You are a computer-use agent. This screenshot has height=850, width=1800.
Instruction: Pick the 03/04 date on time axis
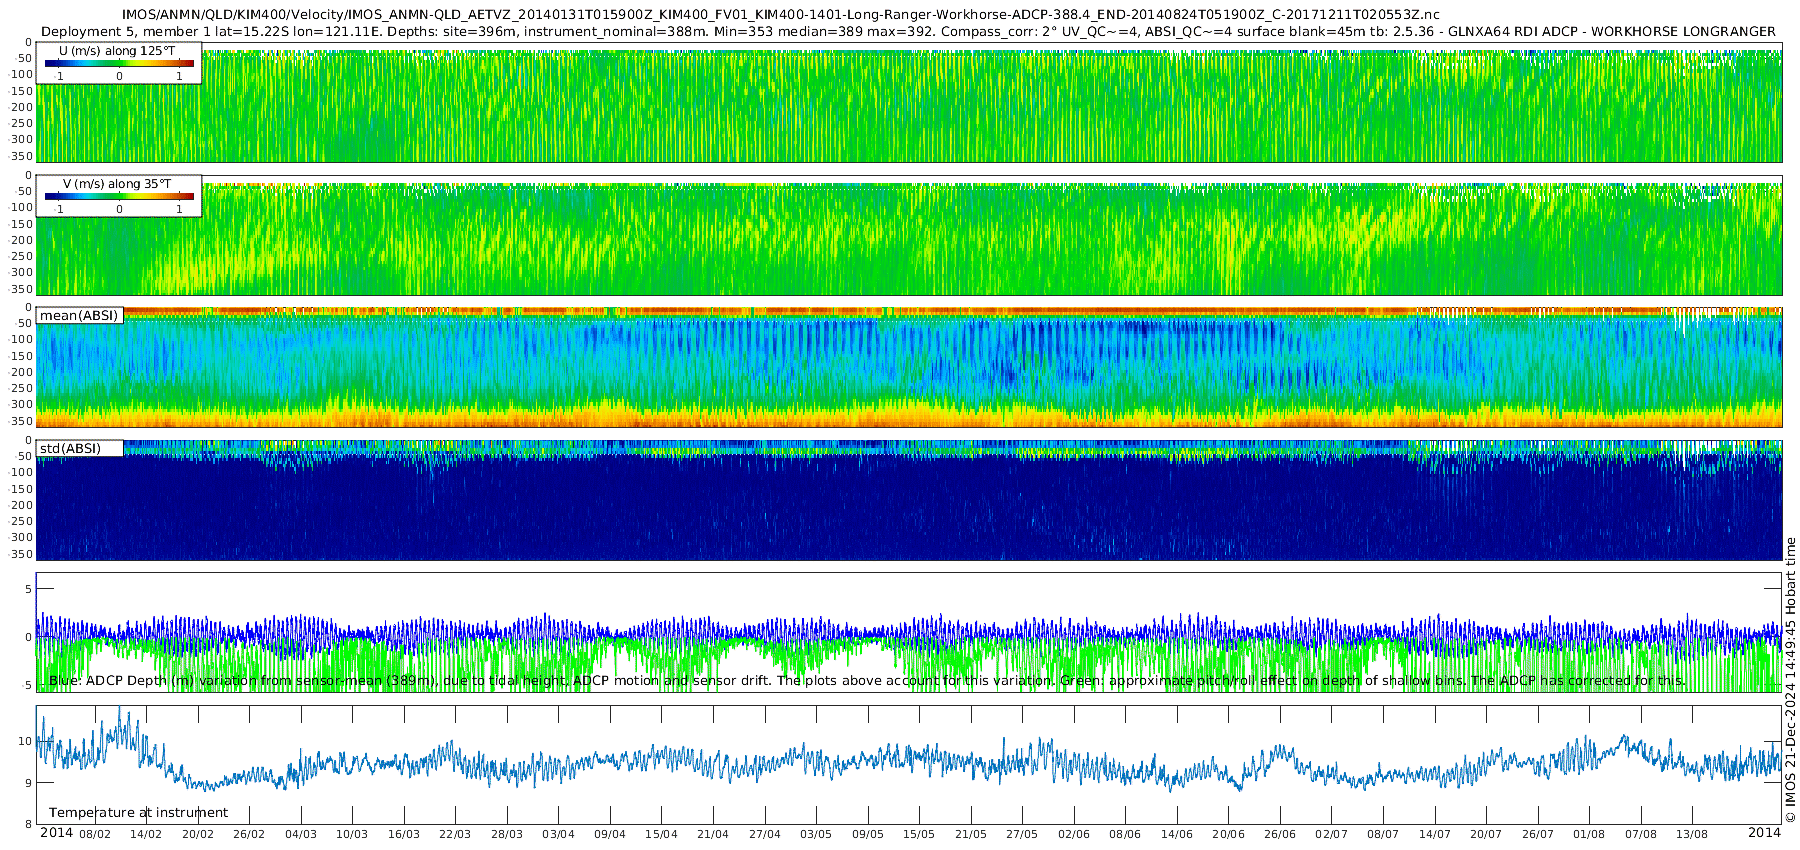558,834
